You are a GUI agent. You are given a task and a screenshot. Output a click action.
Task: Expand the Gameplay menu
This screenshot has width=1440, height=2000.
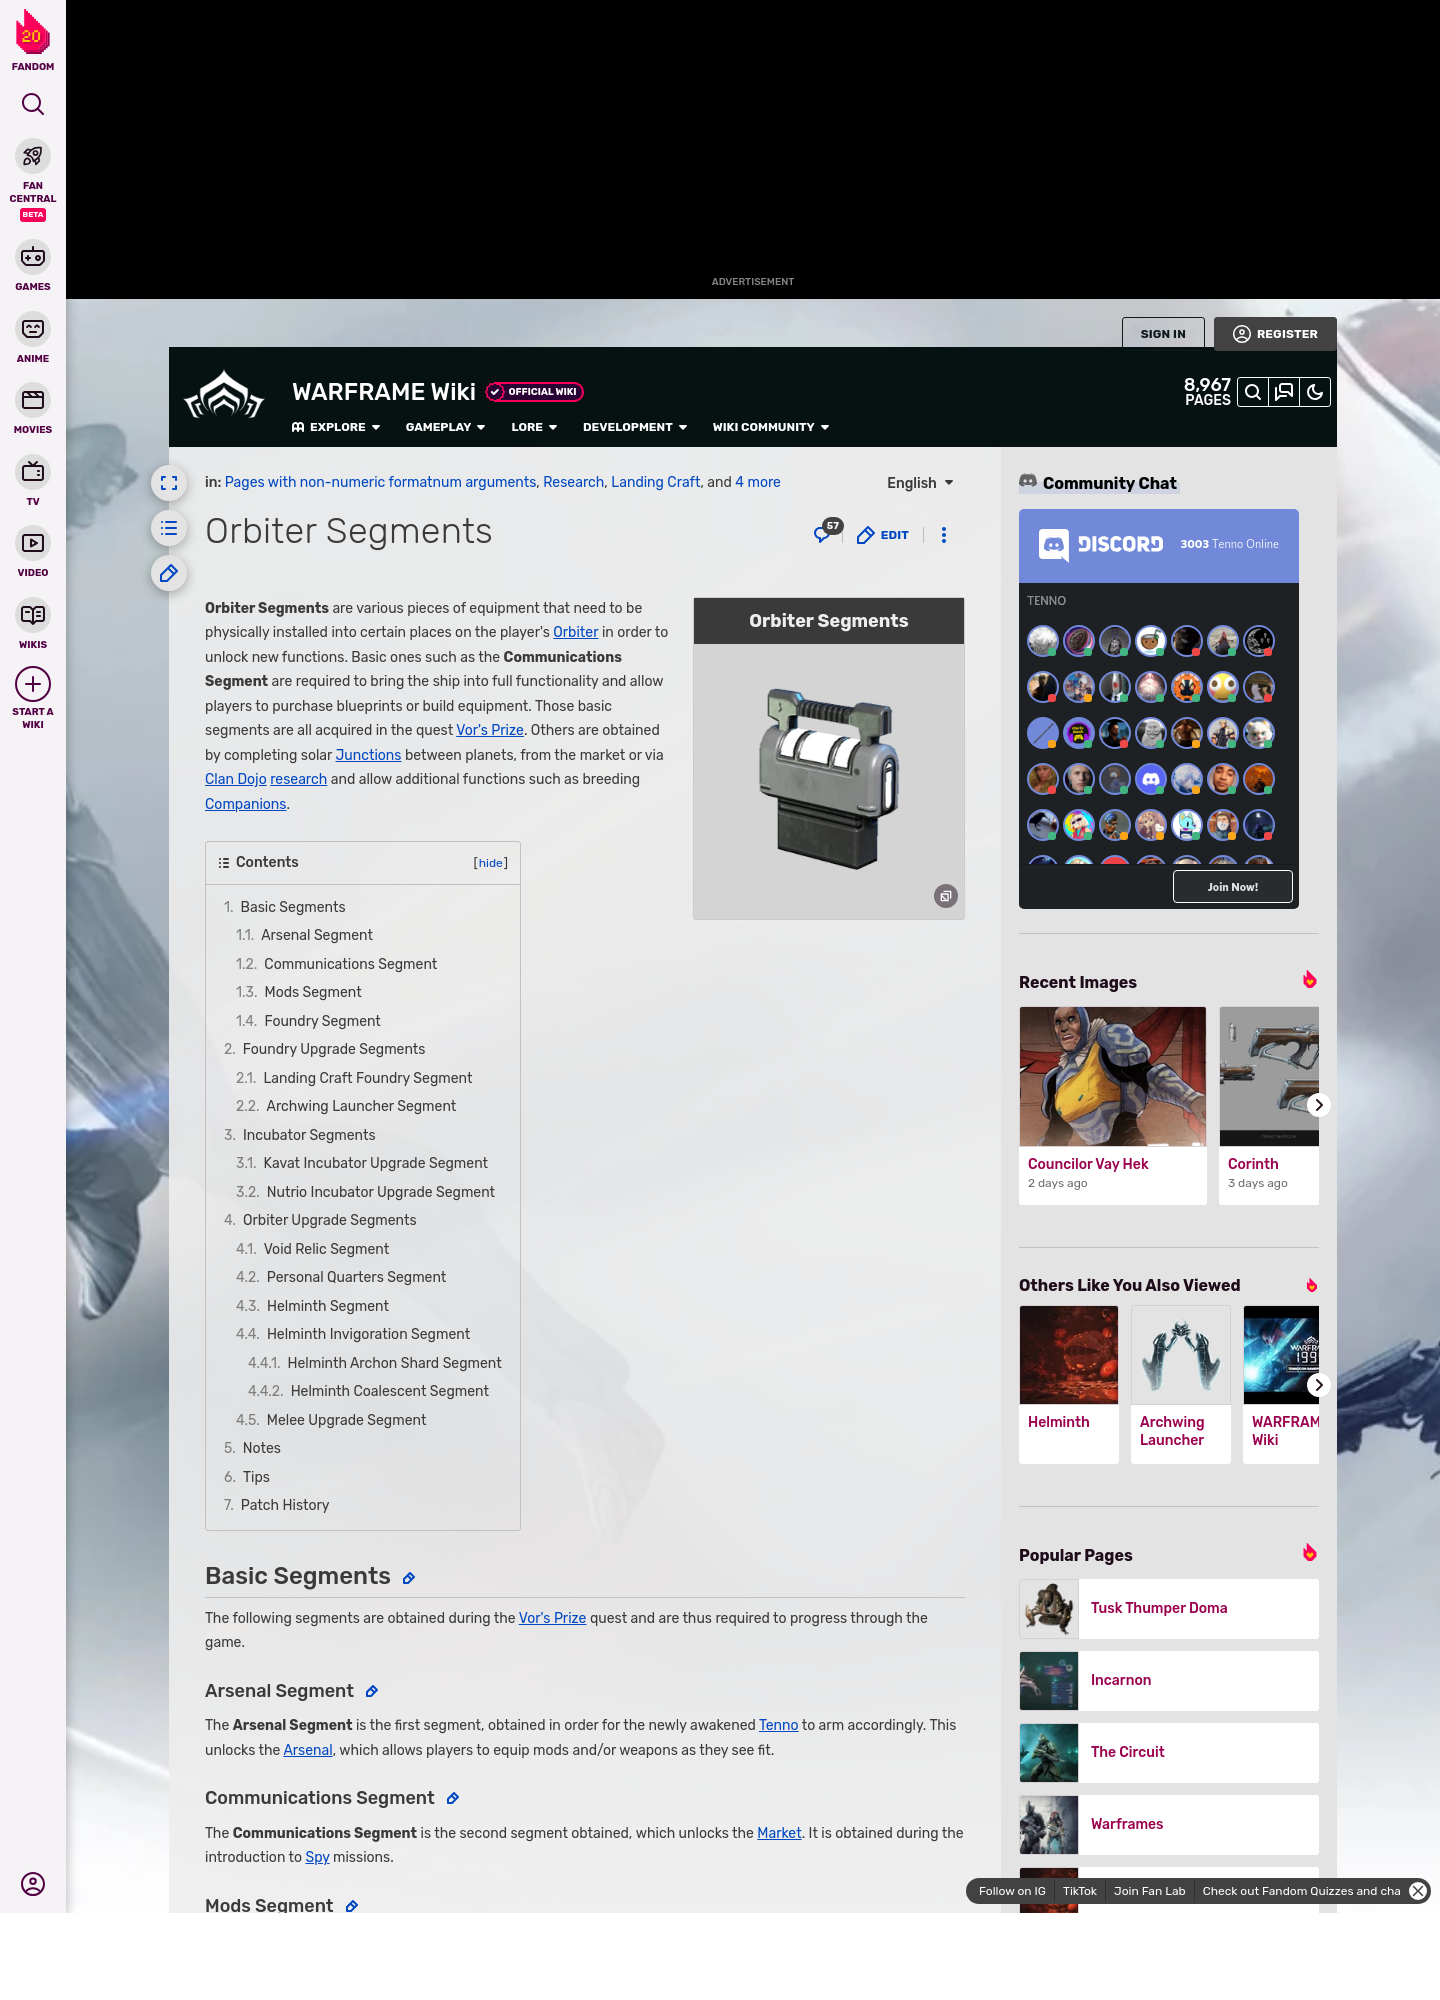click(x=446, y=427)
